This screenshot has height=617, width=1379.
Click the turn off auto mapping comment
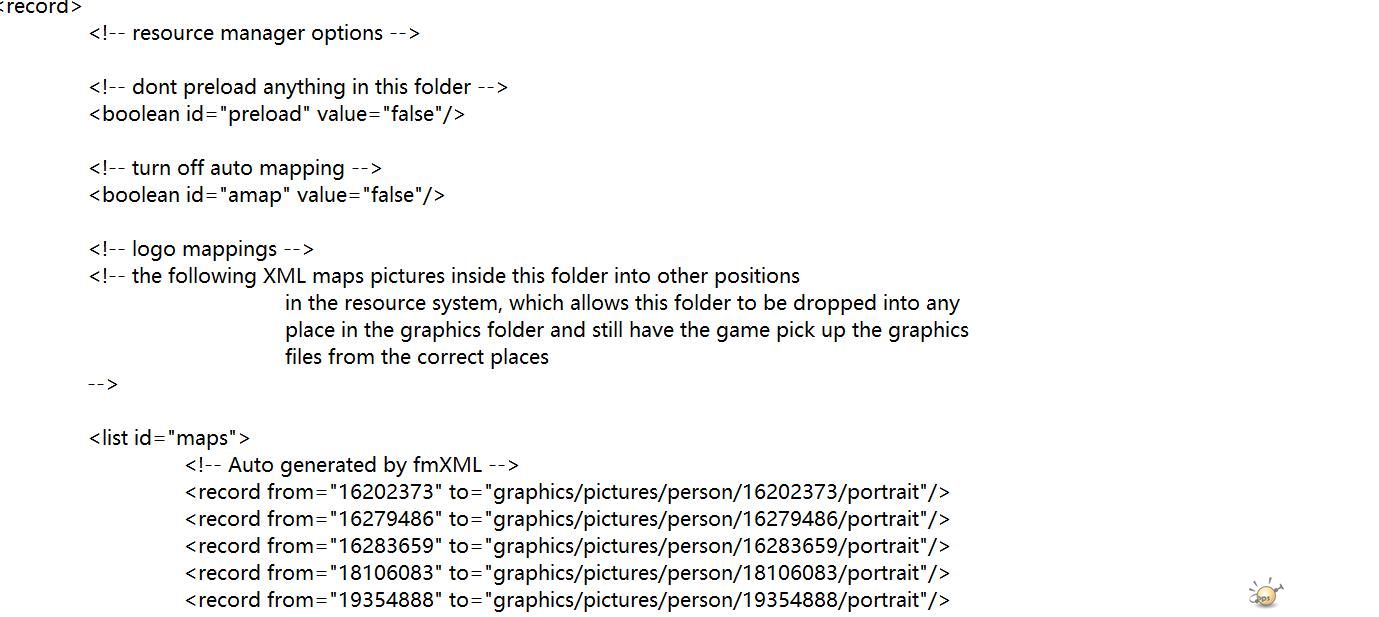[235, 168]
